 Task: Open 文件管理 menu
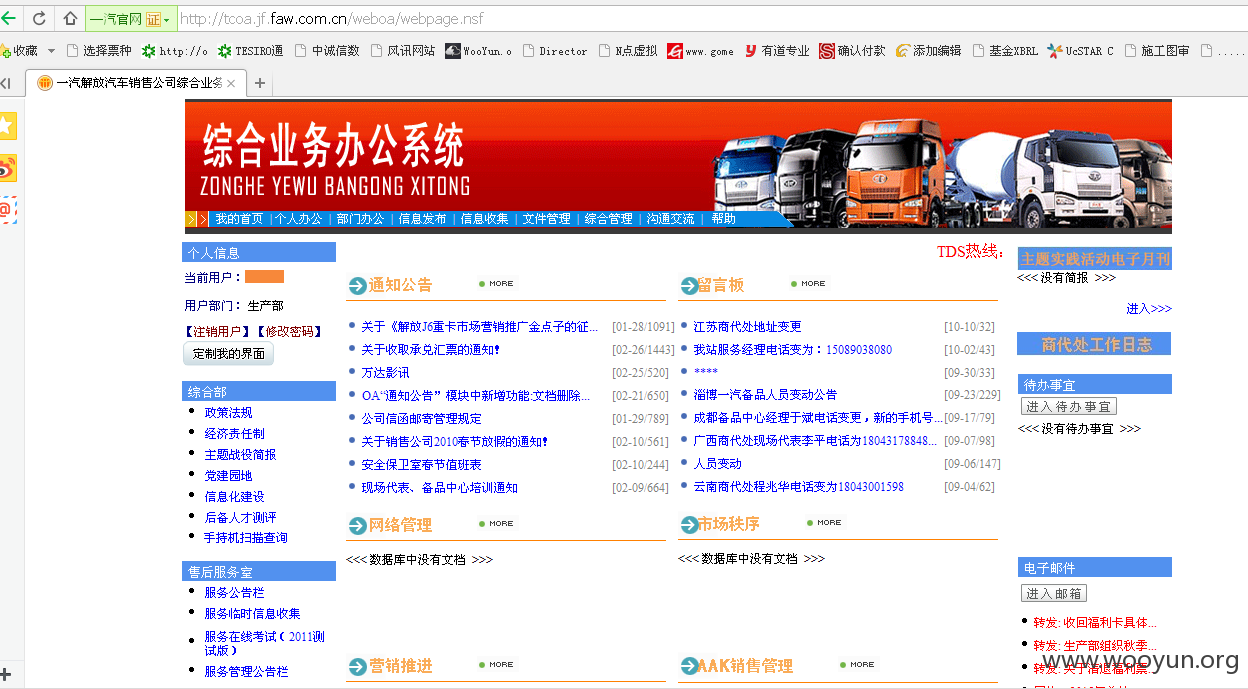[547, 219]
